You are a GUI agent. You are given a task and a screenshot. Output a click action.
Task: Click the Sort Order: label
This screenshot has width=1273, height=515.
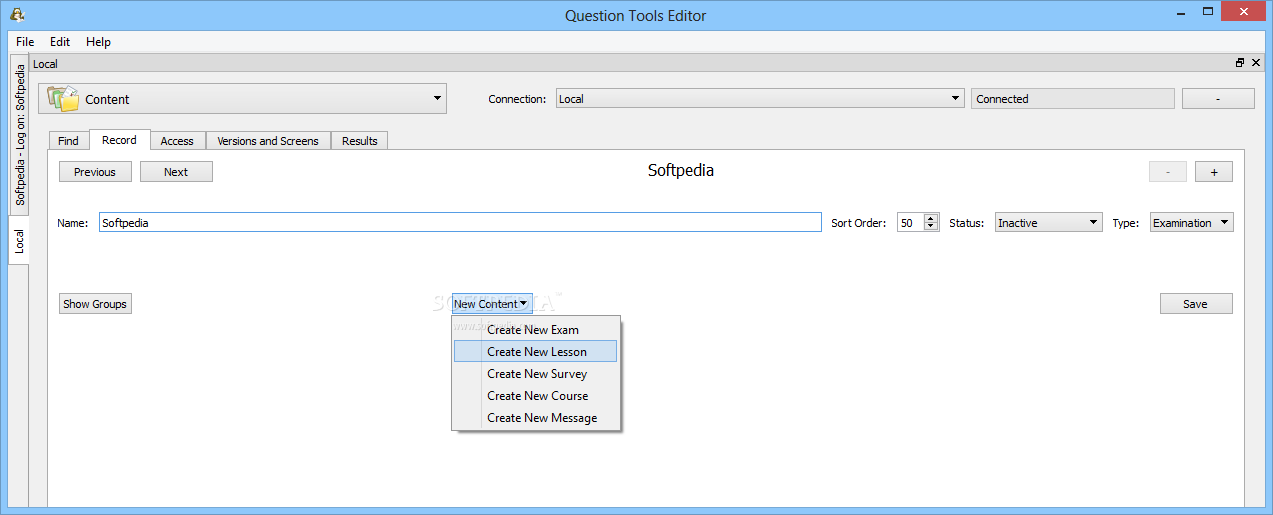(859, 223)
